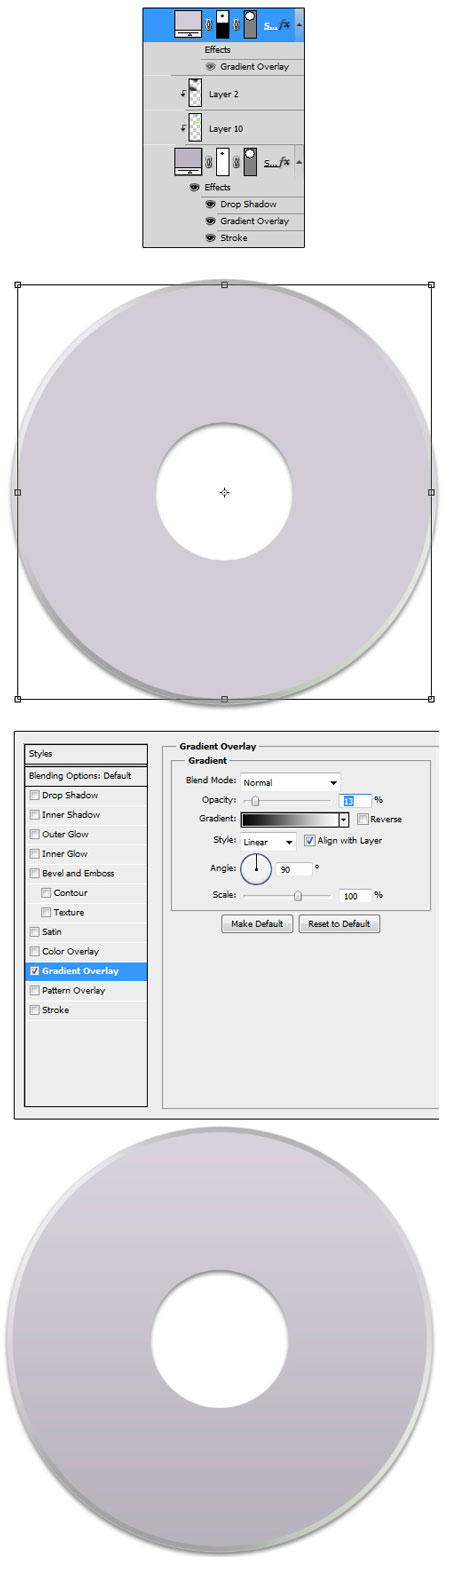Enable the Reverse gradient checkbox
The image size is (450, 1577).
coord(362,820)
